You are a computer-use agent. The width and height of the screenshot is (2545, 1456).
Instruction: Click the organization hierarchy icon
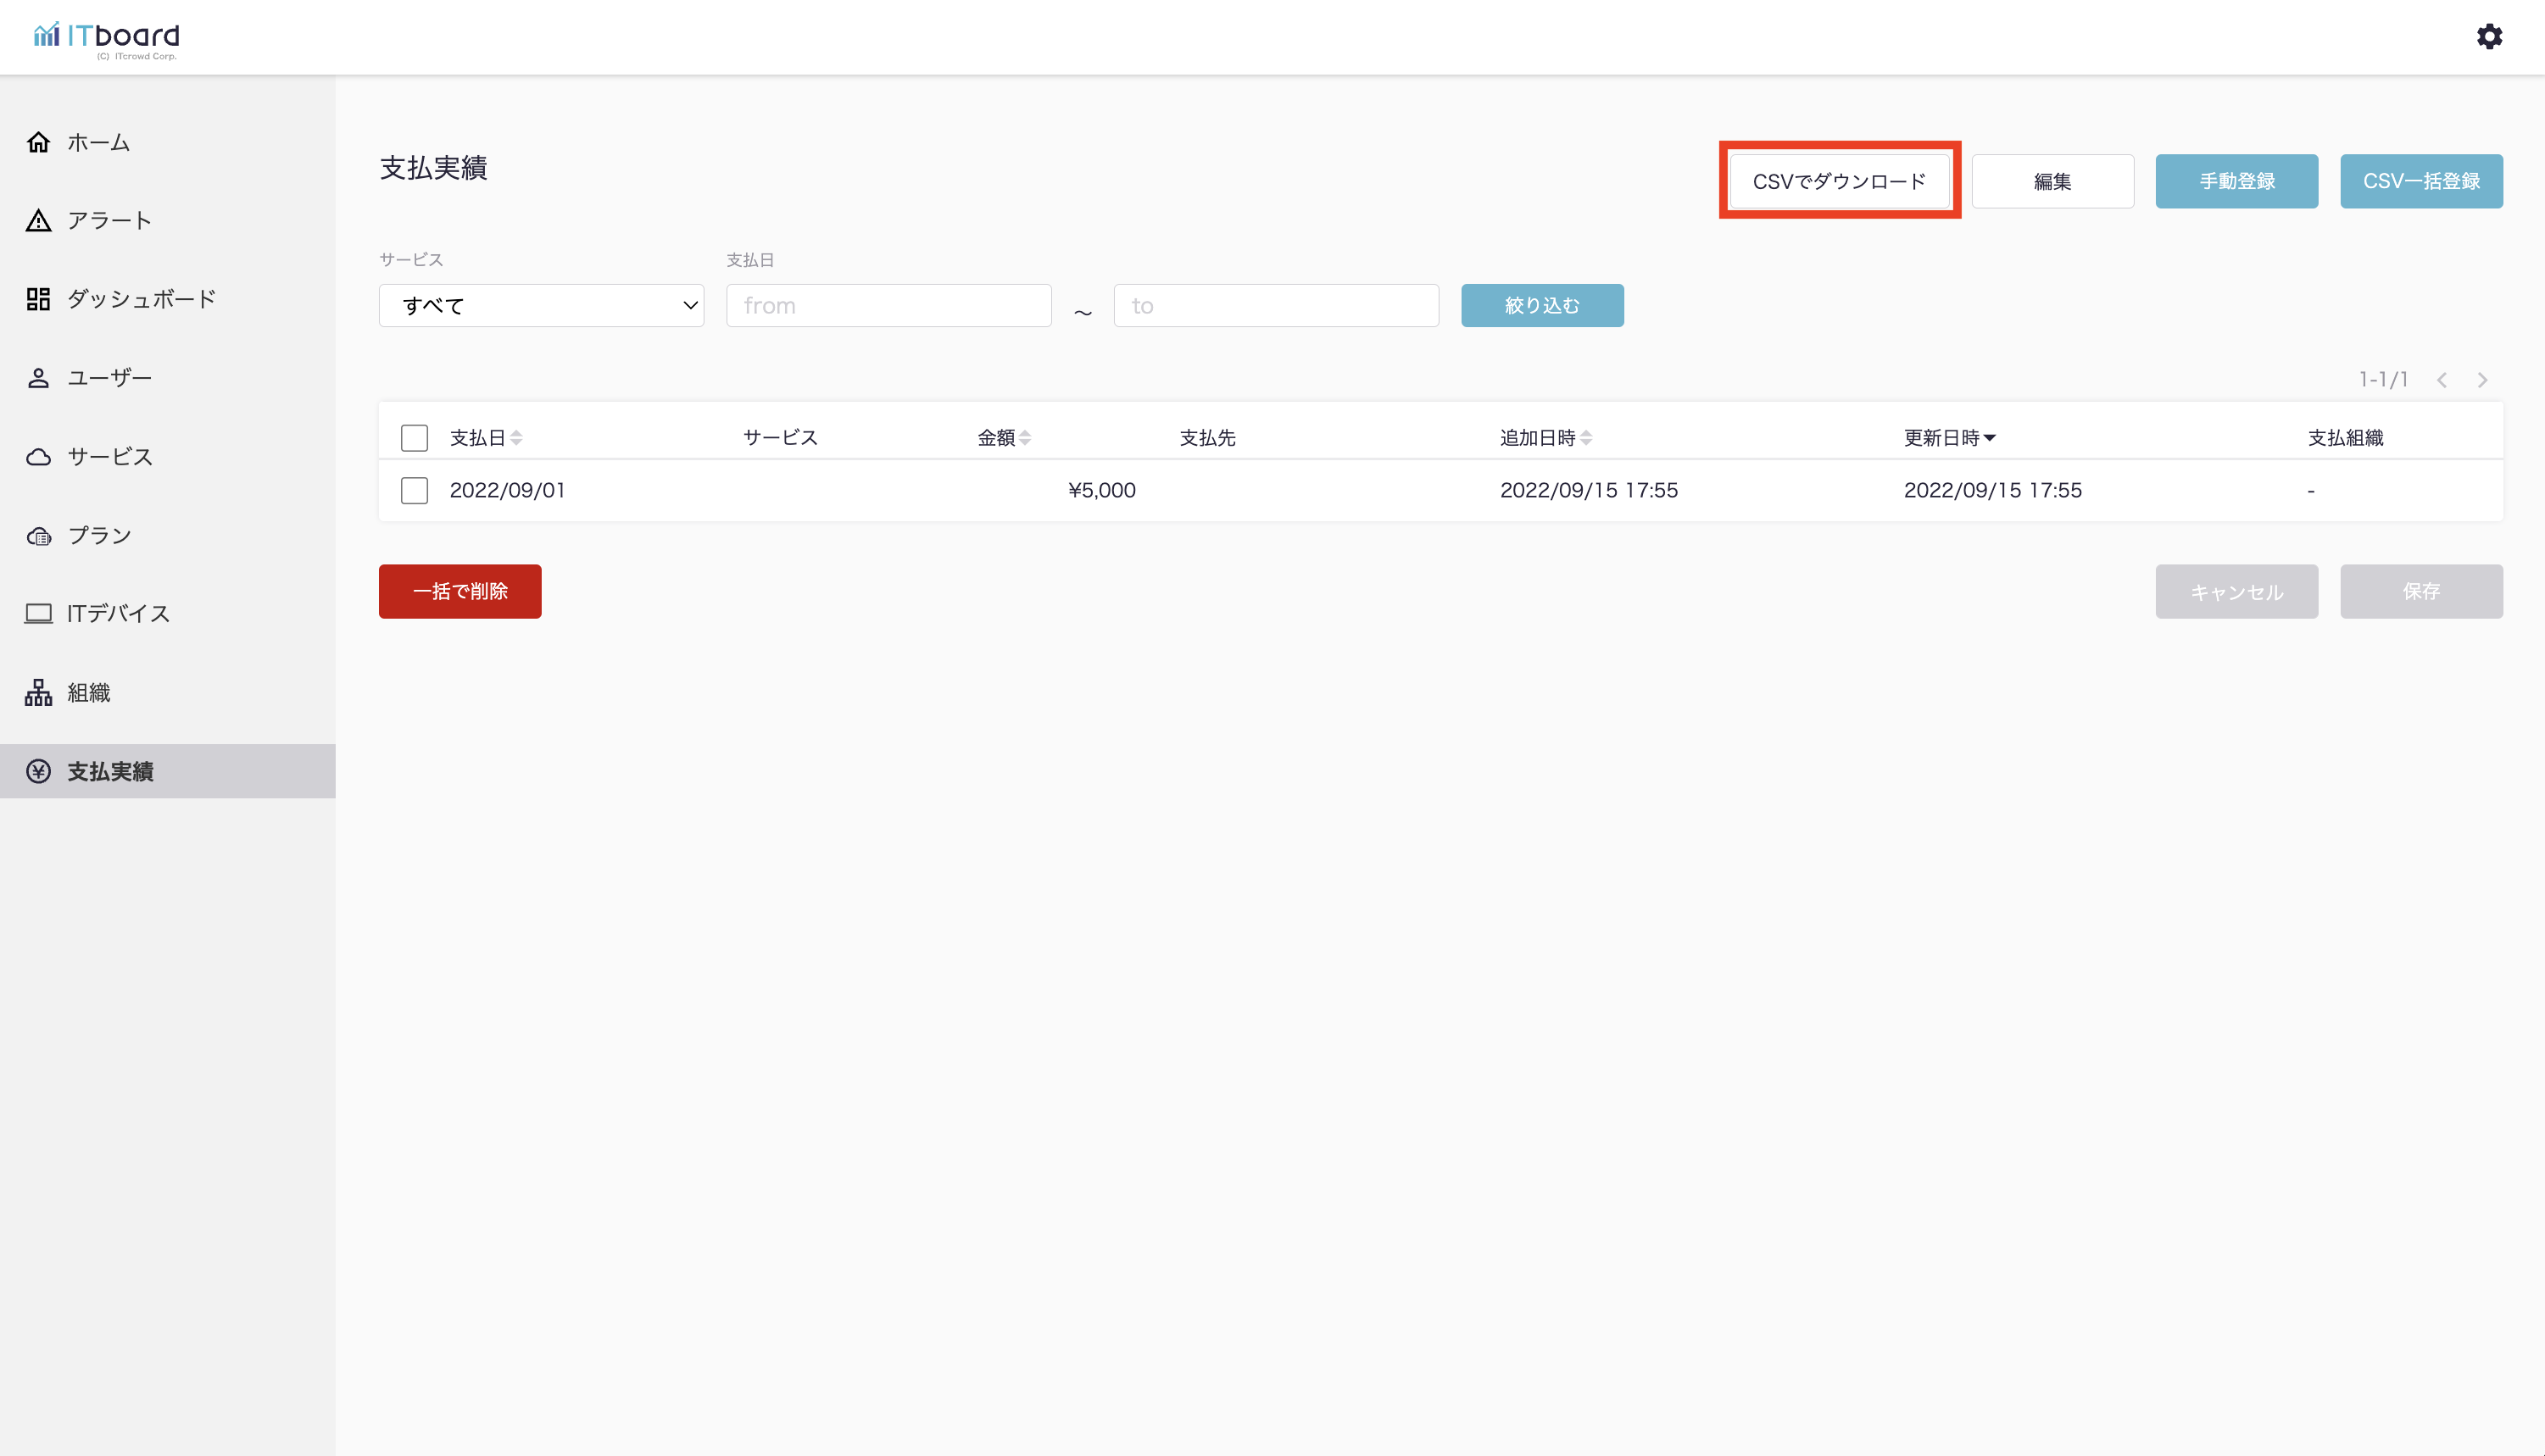[x=38, y=692]
